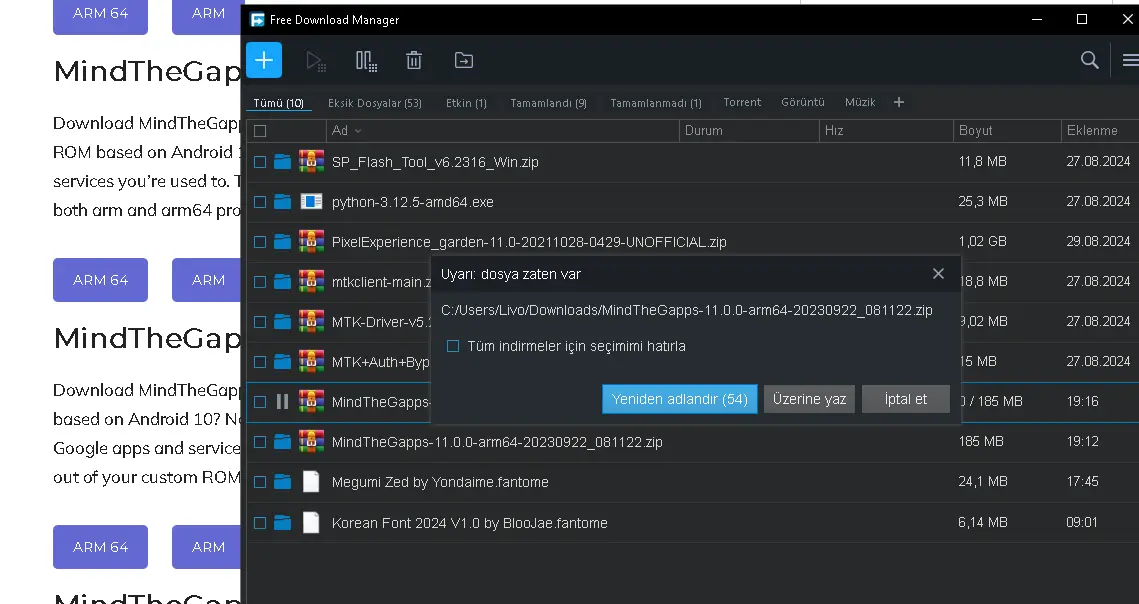
Task: Enable 'Tüm indirmeler için seçimimi hatırla' checkbox
Action: 453,346
